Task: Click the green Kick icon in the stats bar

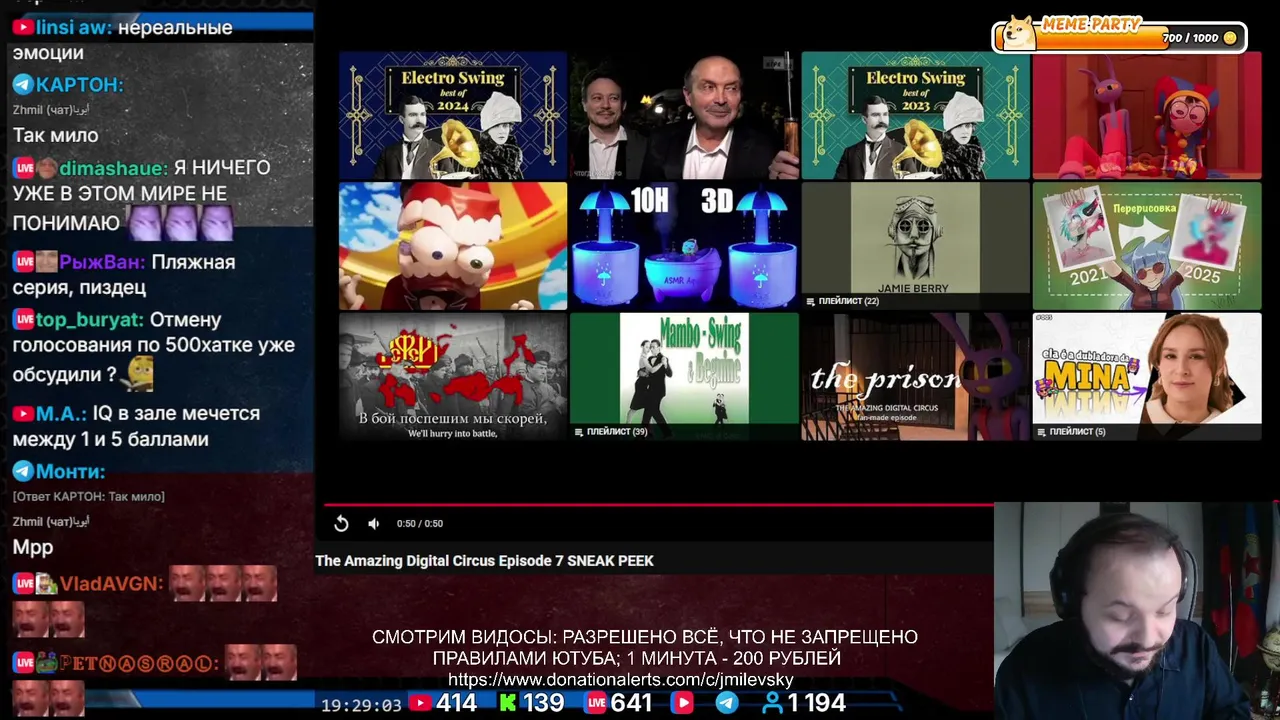Action: click(508, 703)
